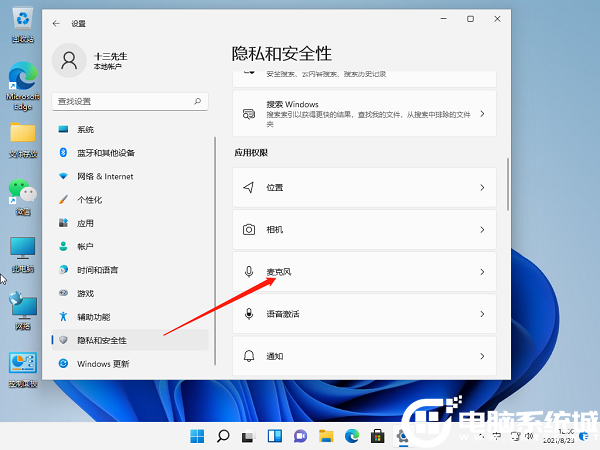Select 隐私和安全性 in the sidebar
Viewport: 600px width, 450px height.
130,340
